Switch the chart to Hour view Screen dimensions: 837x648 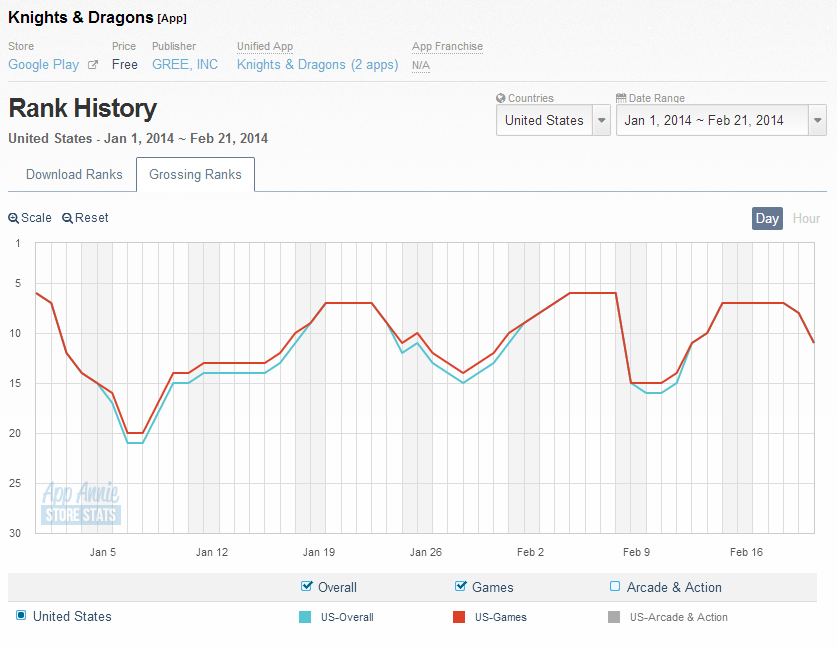[x=806, y=218]
